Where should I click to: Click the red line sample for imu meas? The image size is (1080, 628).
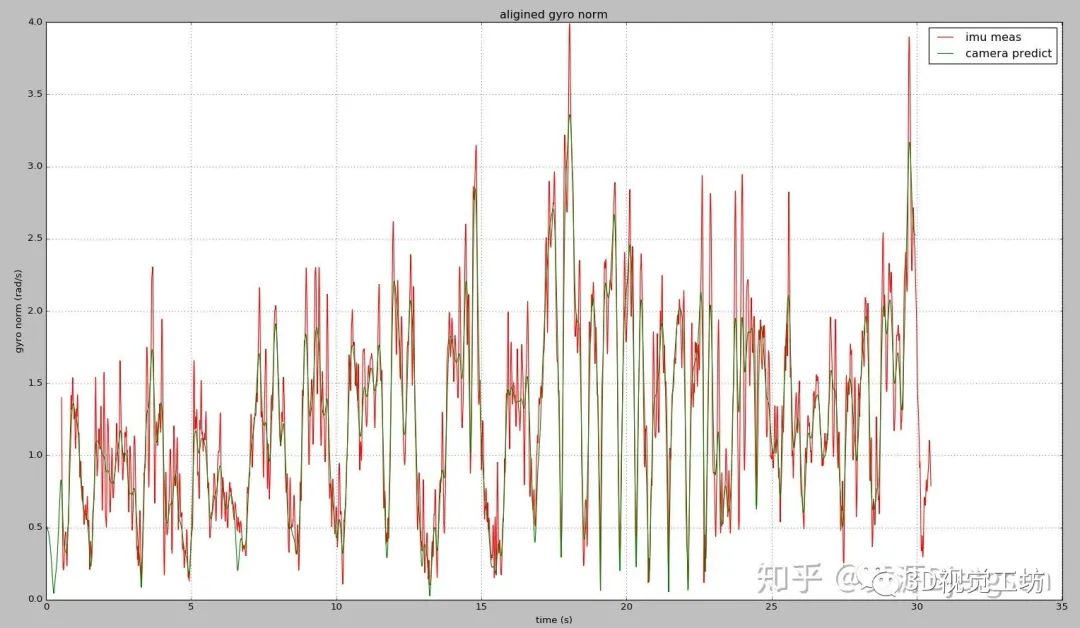946,37
